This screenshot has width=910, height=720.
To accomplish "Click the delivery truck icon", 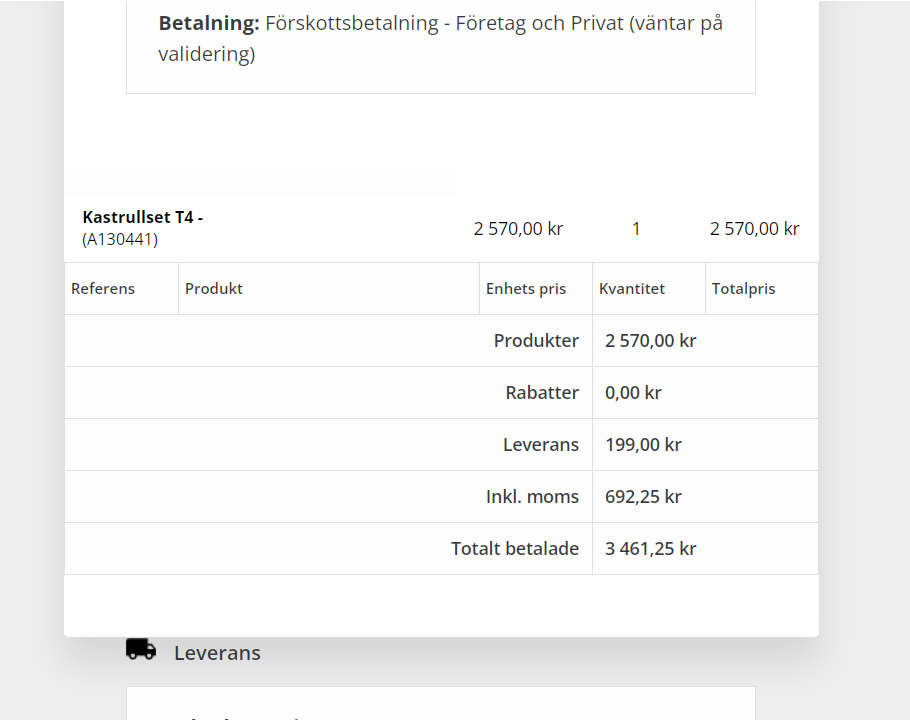I will point(141,650).
